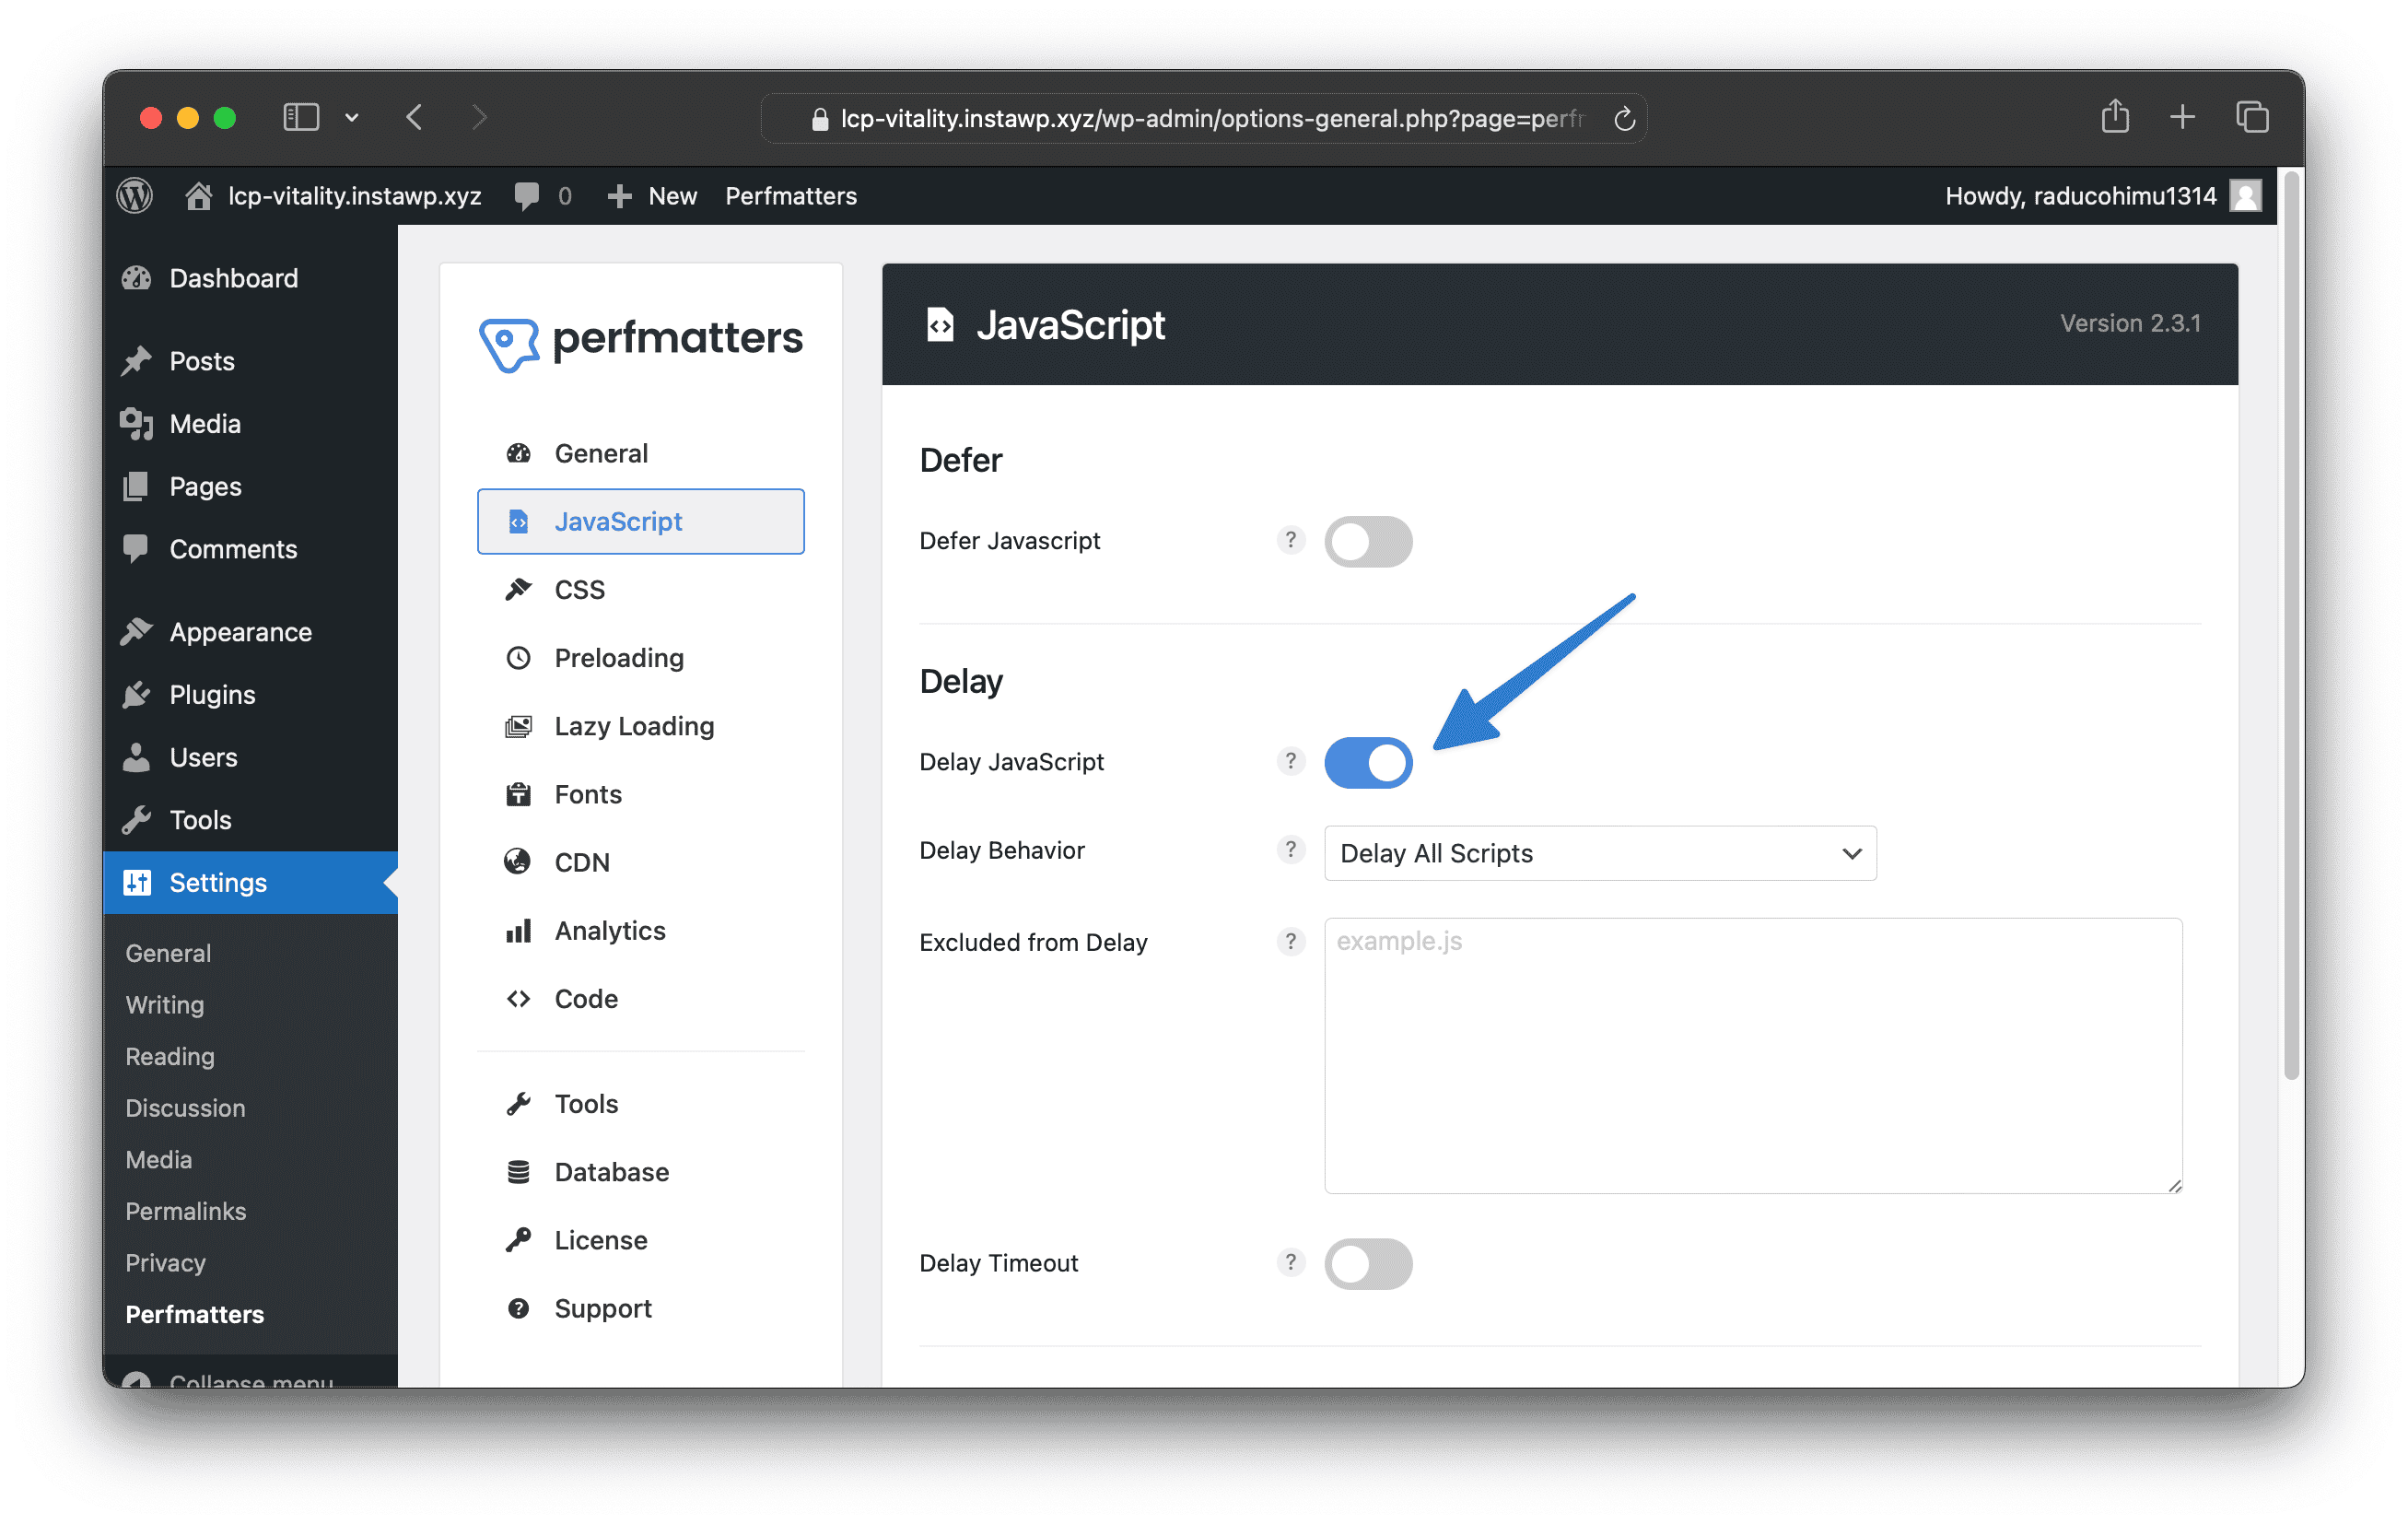2408x1524 pixels.
Task: Show Safari tab overview icon
Action: click(2252, 118)
